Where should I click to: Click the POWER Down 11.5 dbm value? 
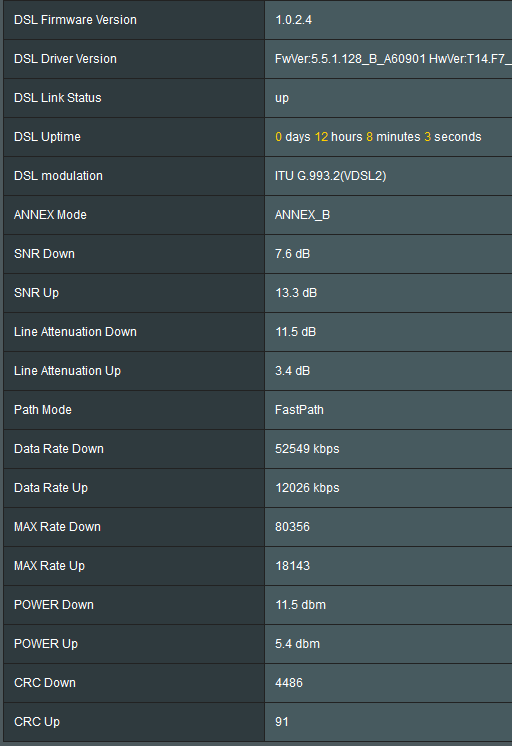coord(300,605)
